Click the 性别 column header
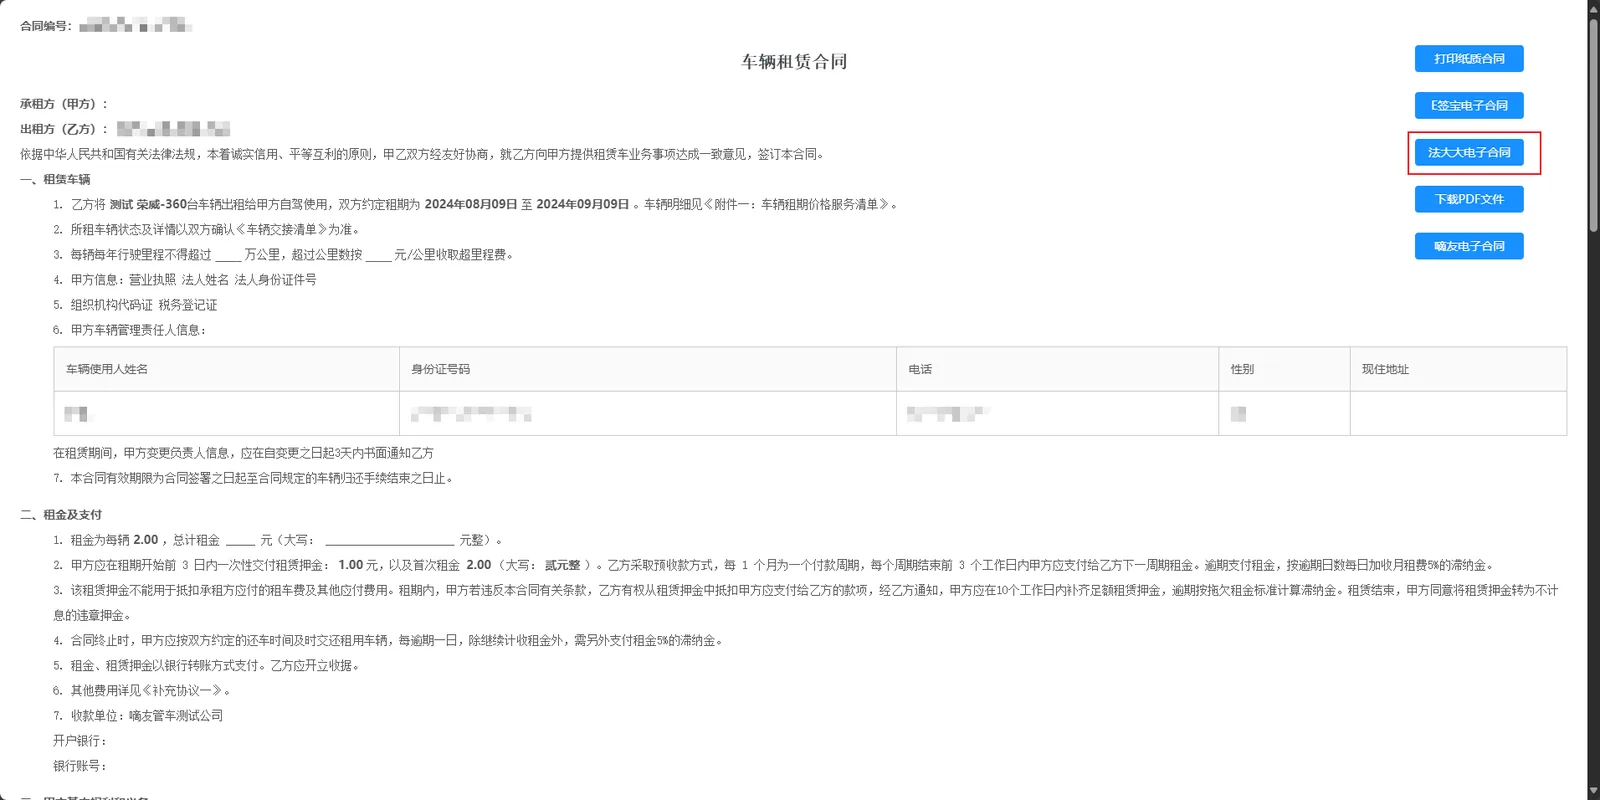The width and height of the screenshot is (1600, 800). tap(1242, 369)
